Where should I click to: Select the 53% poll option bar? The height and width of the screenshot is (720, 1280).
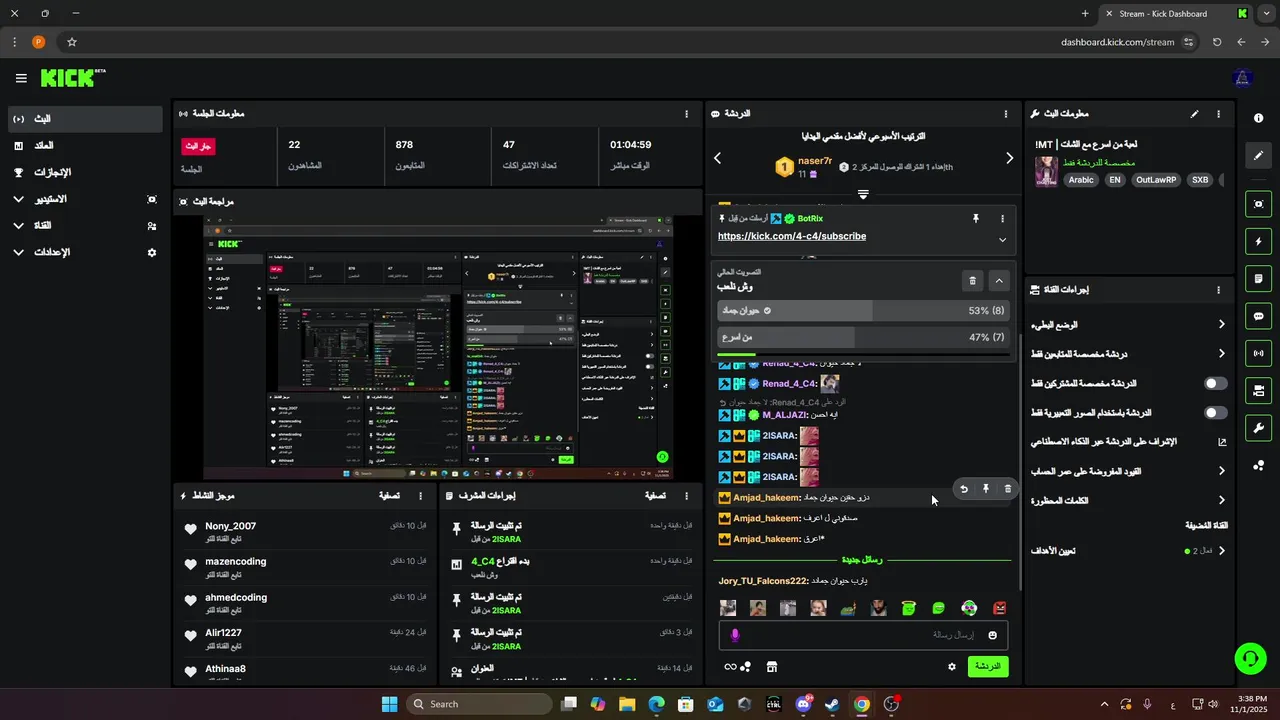[x=863, y=311]
